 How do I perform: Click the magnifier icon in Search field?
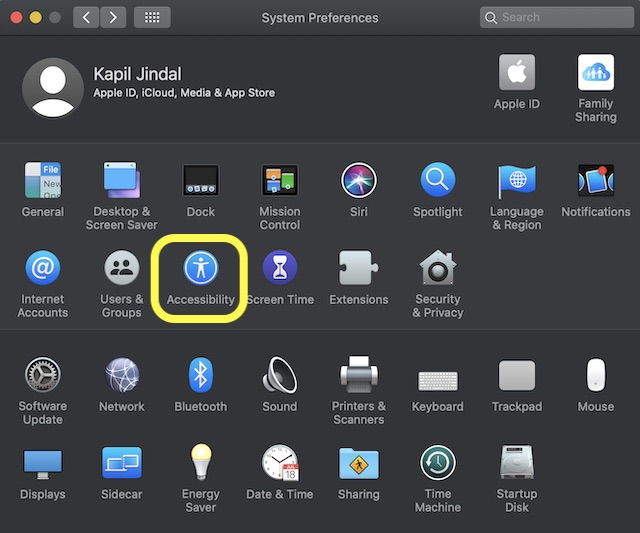491,18
